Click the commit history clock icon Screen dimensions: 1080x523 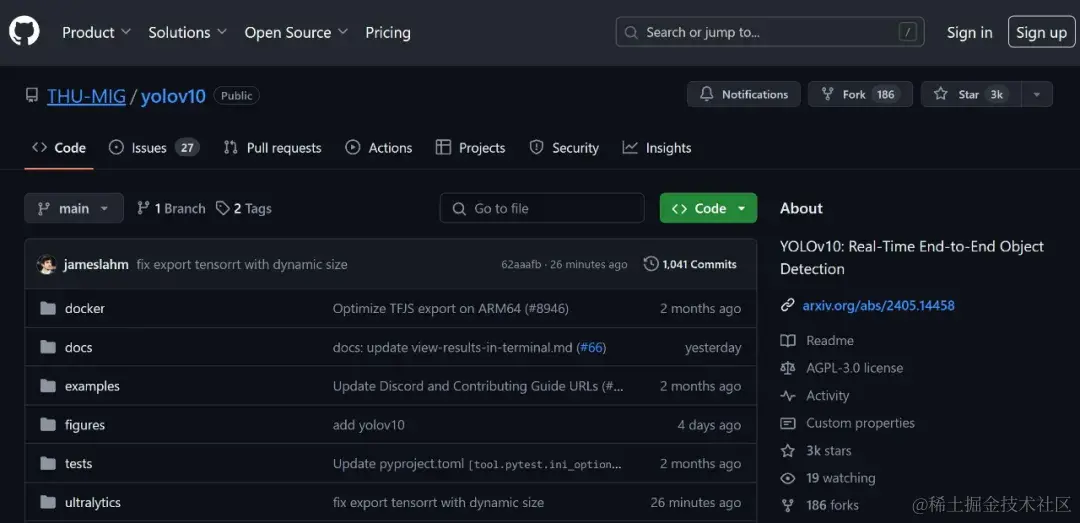[x=651, y=264]
